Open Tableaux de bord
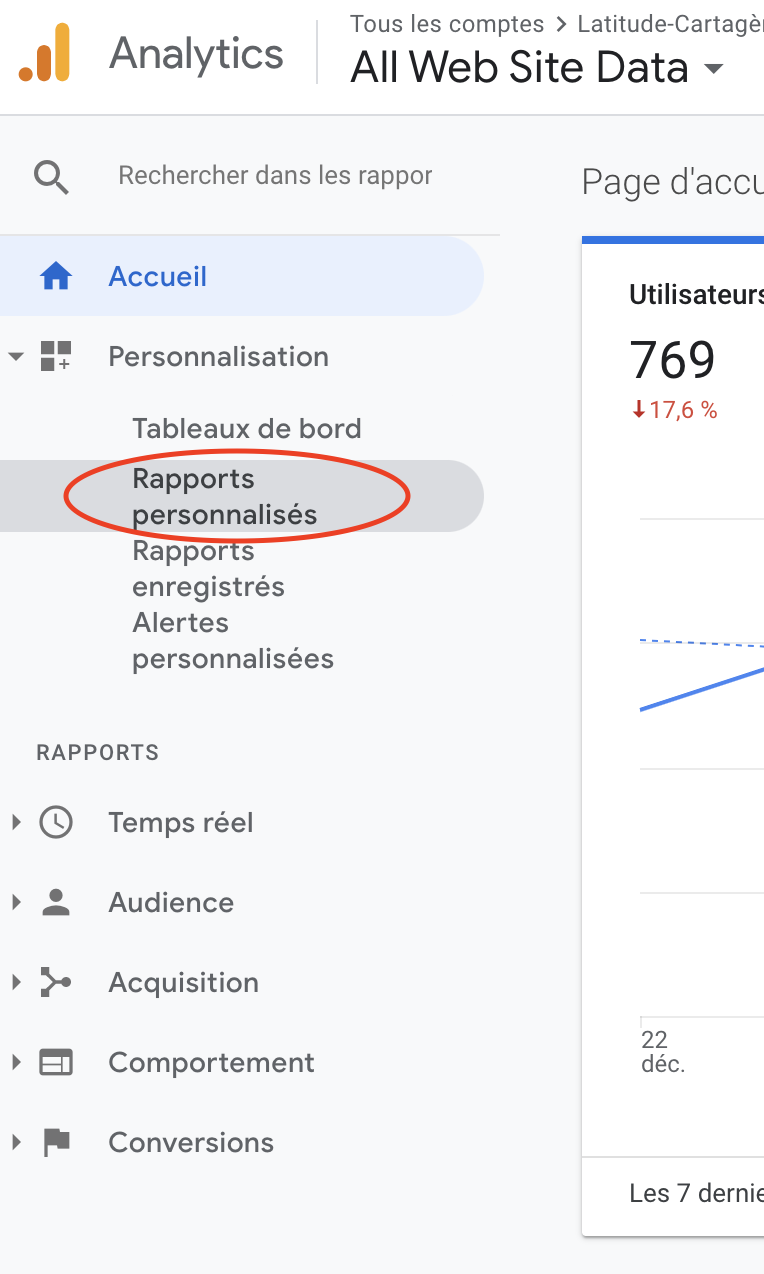The image size is (764, 1274). click(x=246, y=429)
